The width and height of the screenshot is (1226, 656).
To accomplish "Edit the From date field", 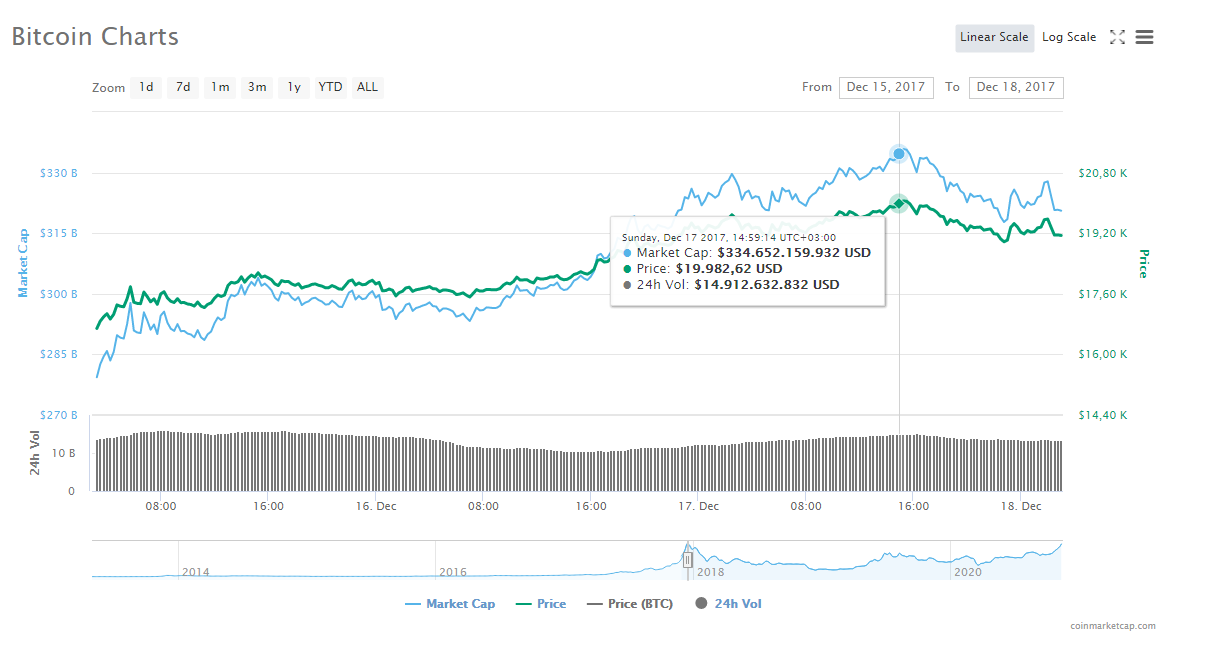I will 886,87.
